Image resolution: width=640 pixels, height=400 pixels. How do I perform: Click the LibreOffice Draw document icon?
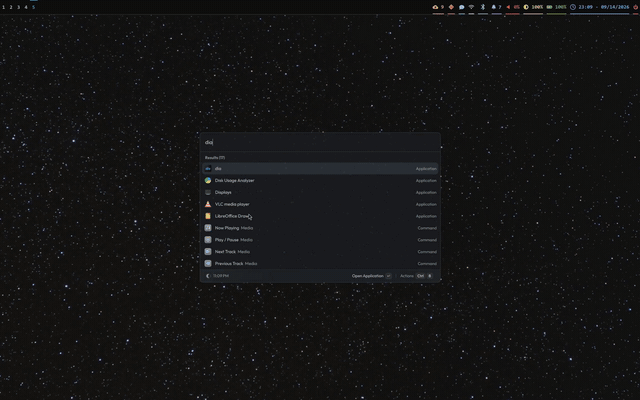208,216
